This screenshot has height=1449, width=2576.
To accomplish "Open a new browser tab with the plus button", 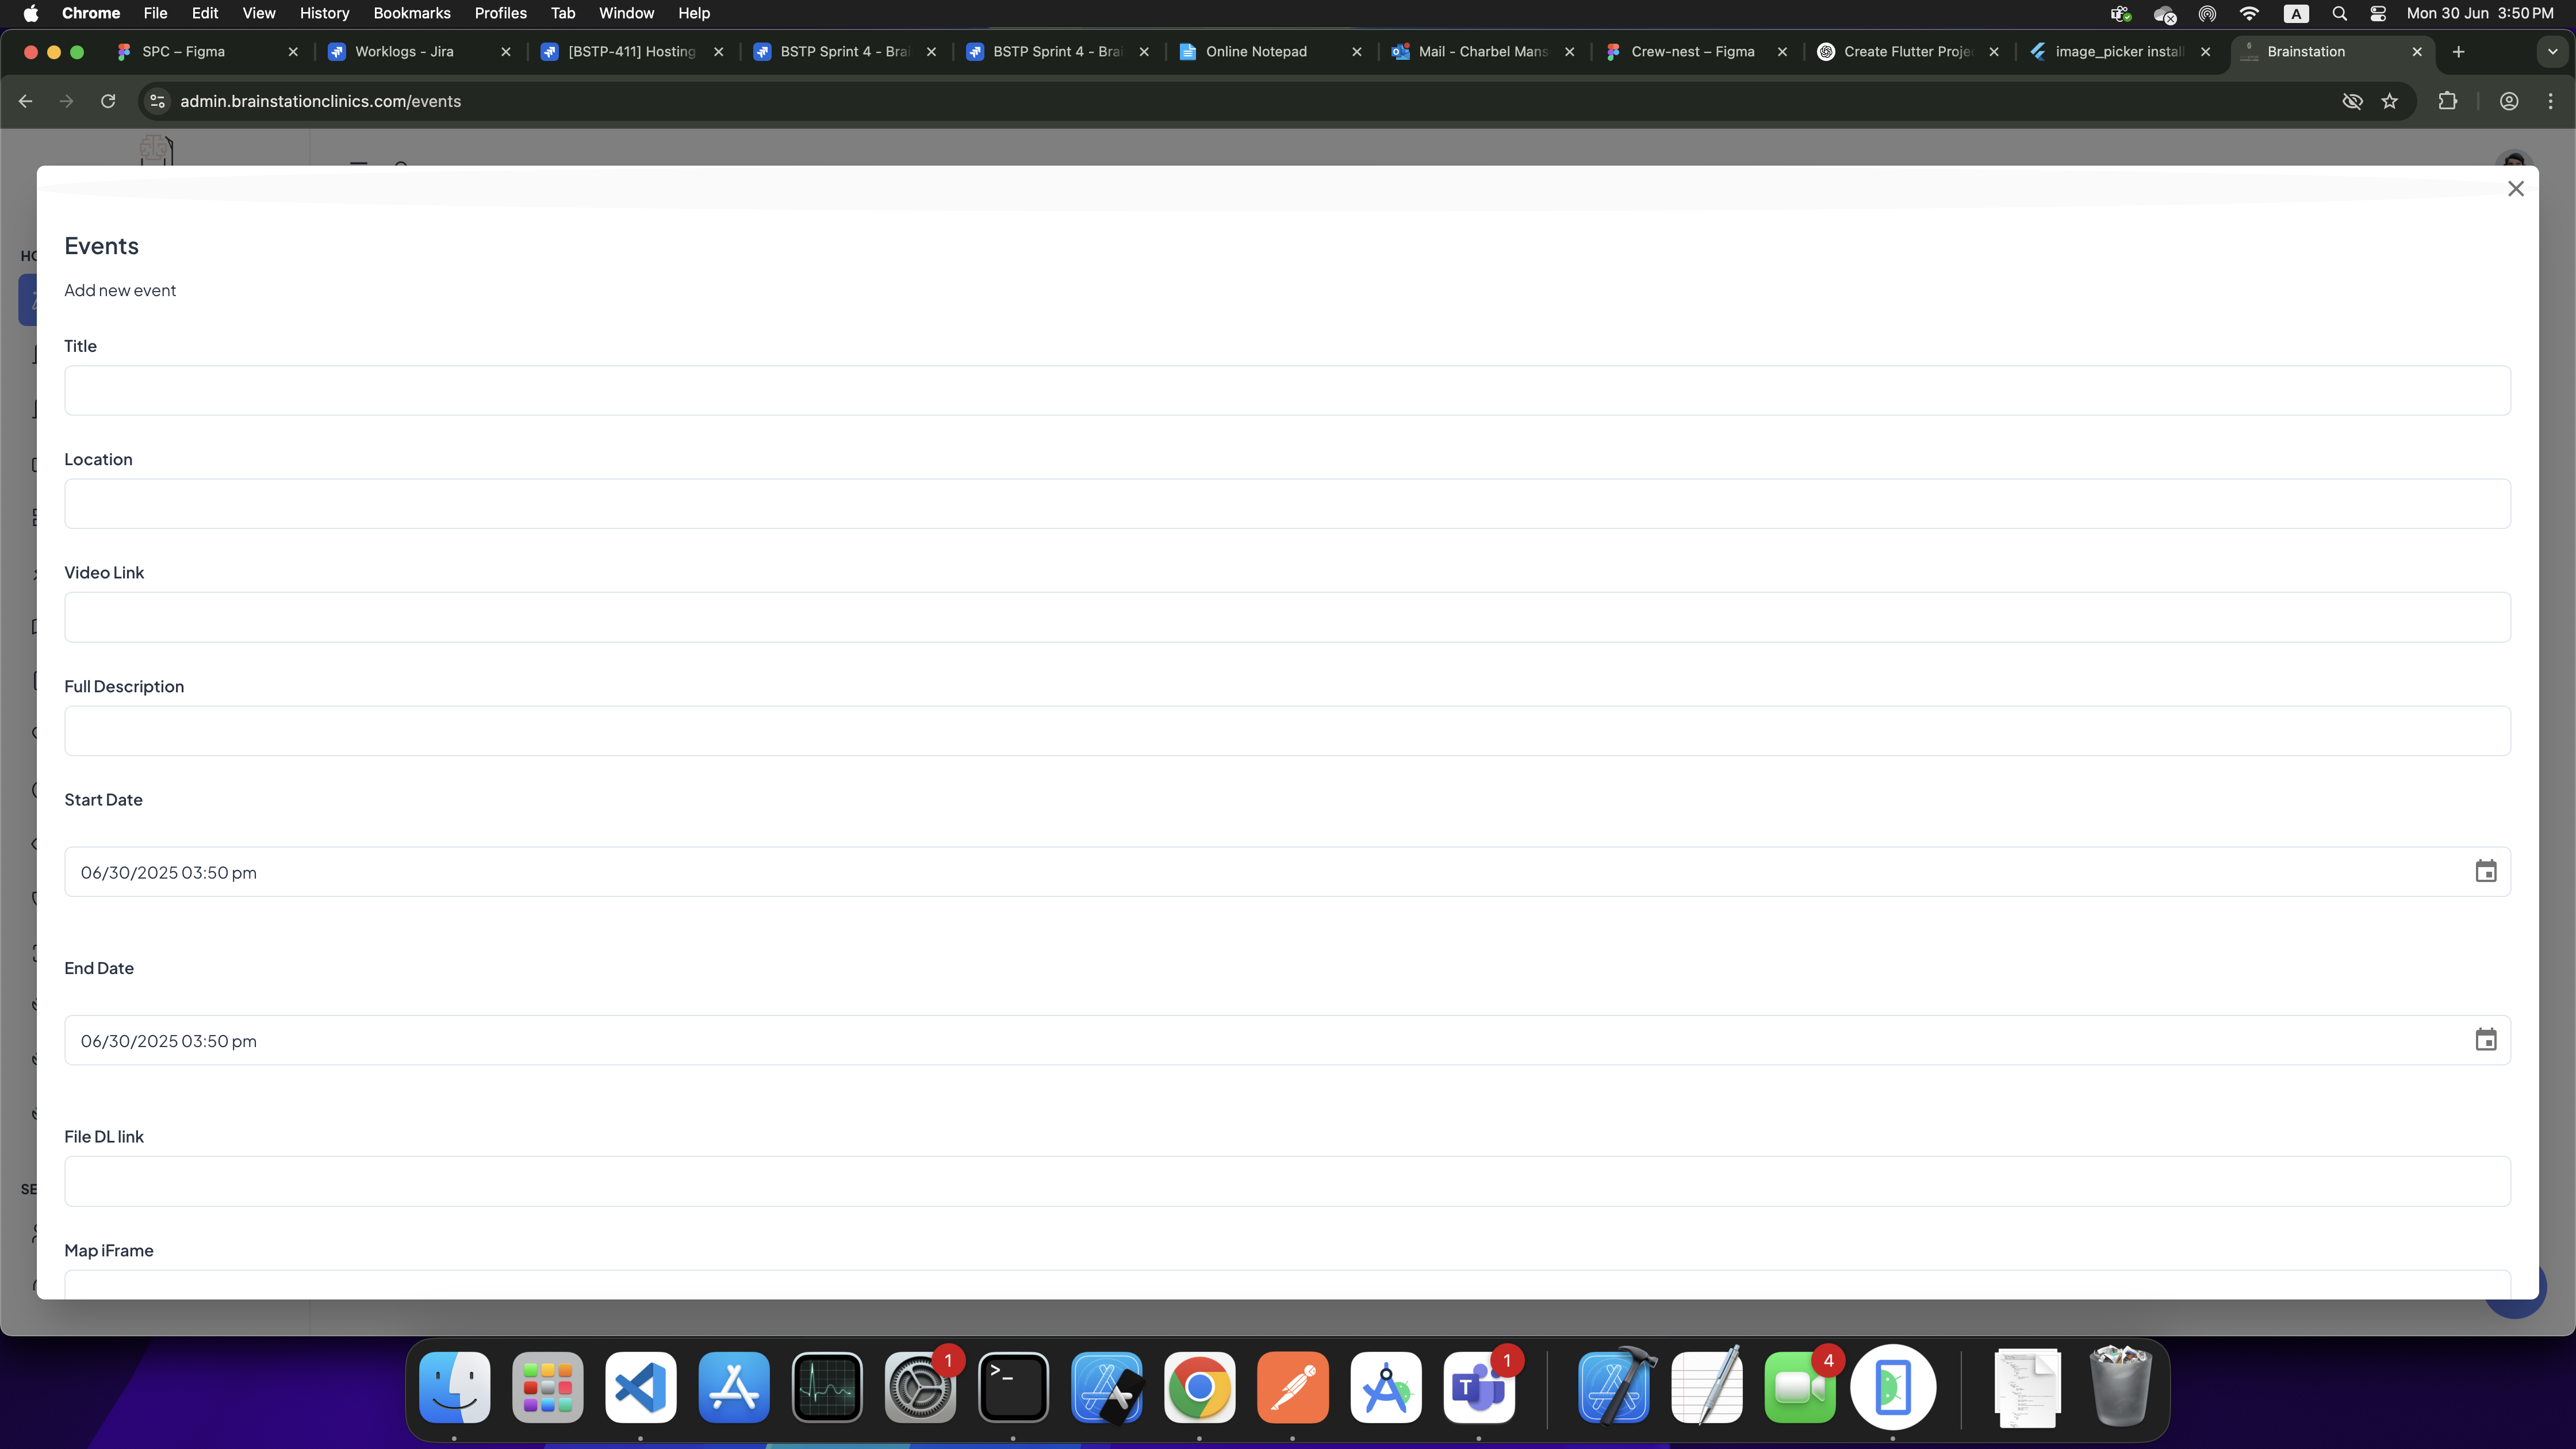I will (x=2458, y=51).
